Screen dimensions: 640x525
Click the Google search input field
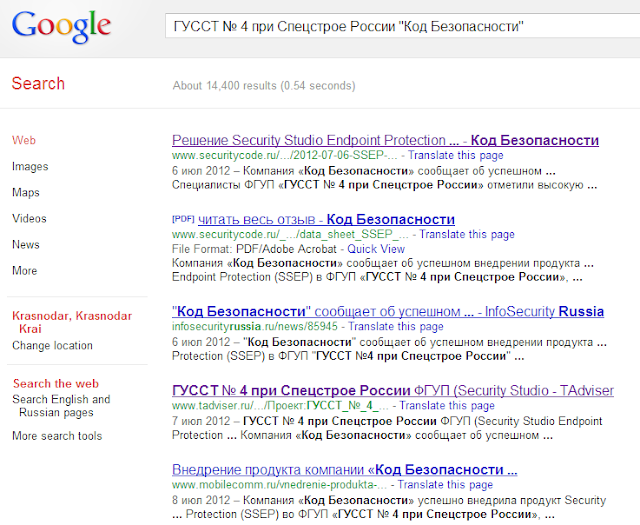402,26
